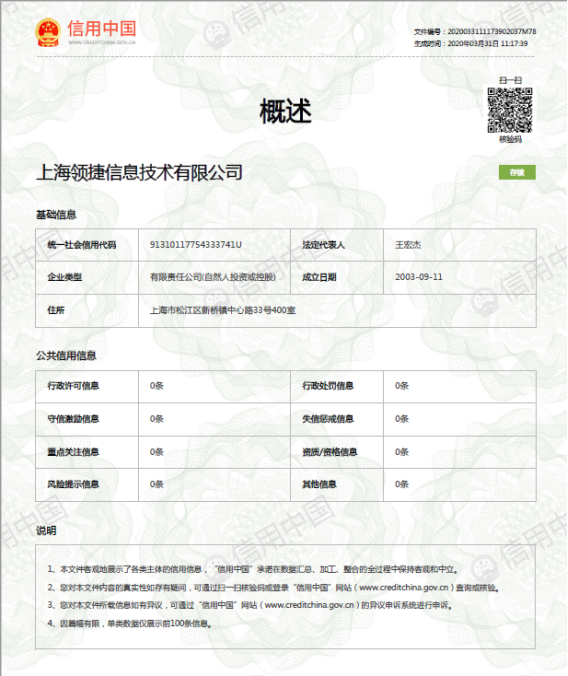Click the 风险提示信息 row label

(73, 484)
